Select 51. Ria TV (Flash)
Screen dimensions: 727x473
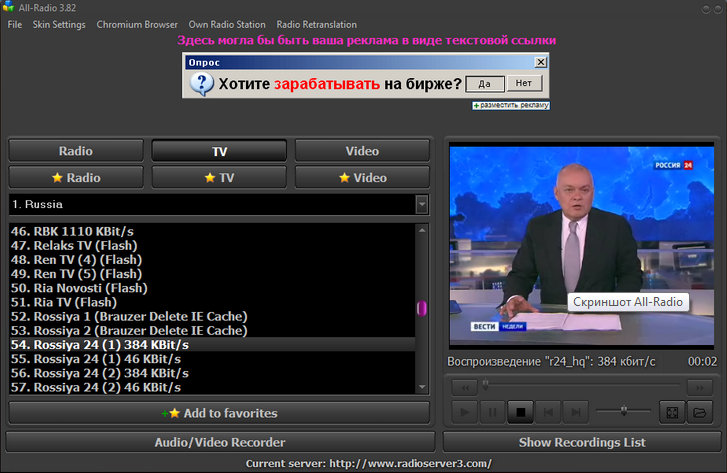pyautogui.click(x=212, y=302)
